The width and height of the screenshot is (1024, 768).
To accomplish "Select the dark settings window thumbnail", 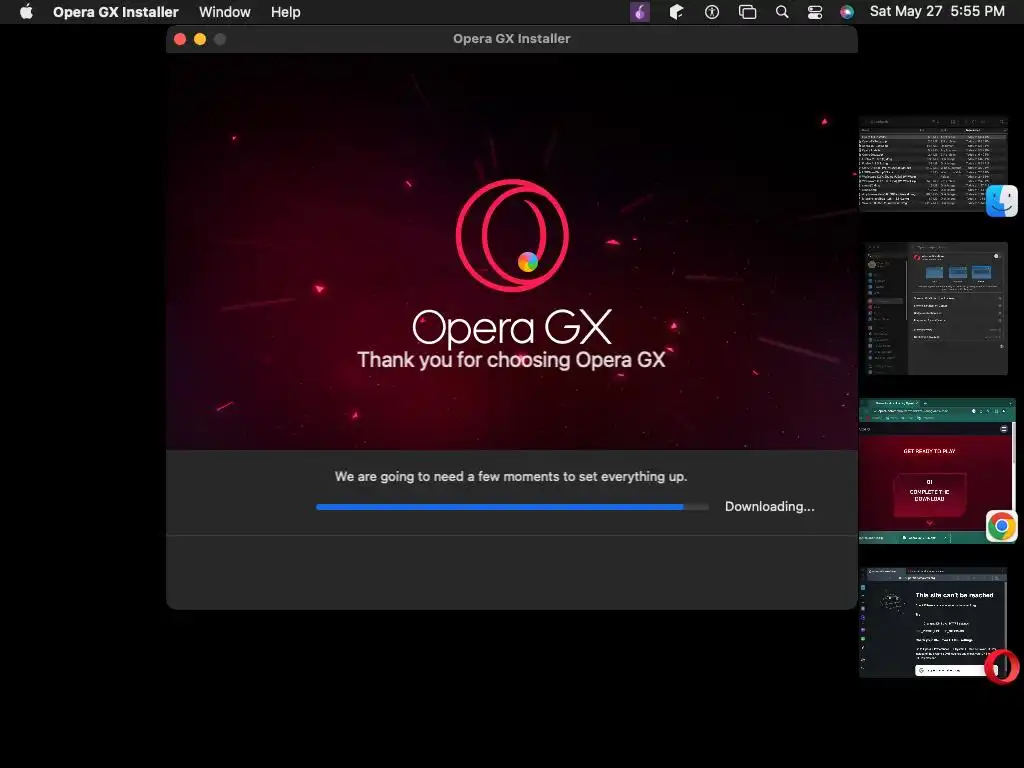I will pos(936,308).
